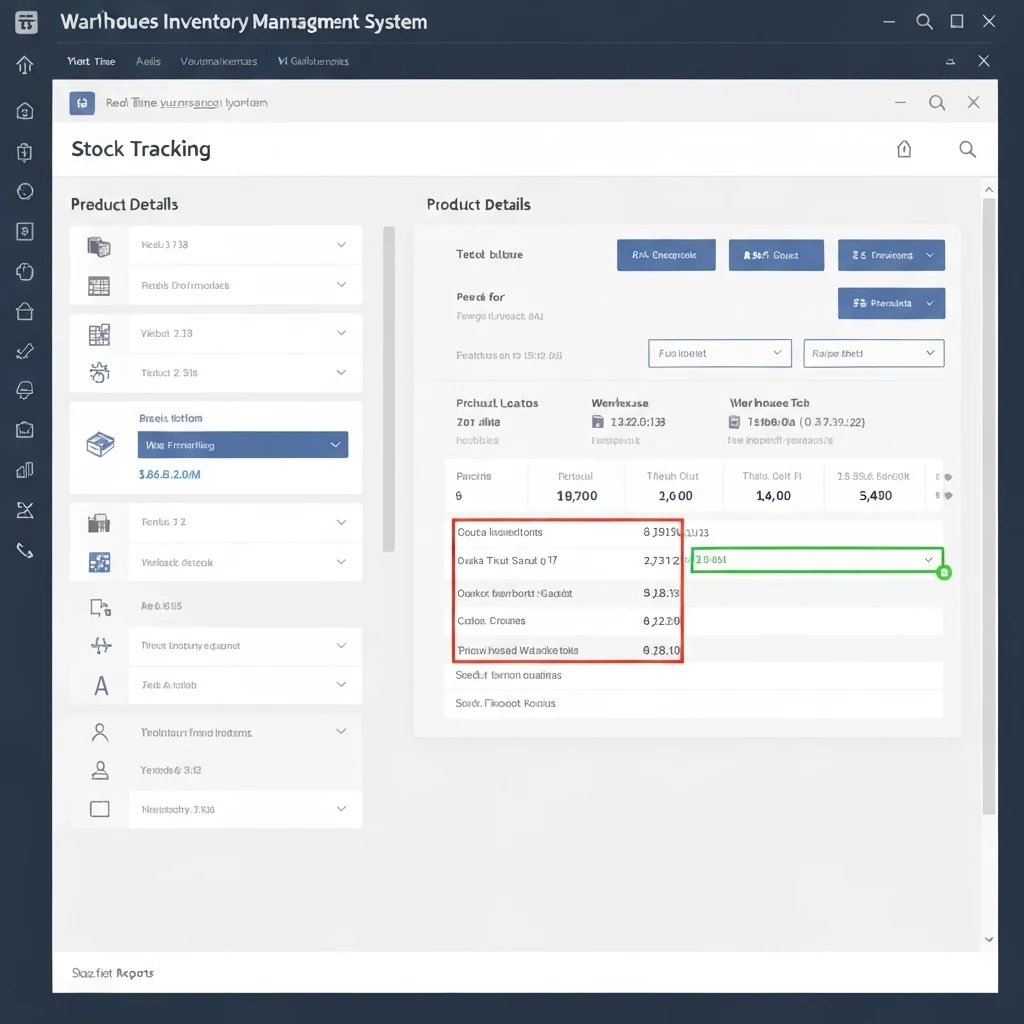Switch to the "VI Gailbtenoits" tab
This screenshot has height=1024, width=1024.
[313, 61]
